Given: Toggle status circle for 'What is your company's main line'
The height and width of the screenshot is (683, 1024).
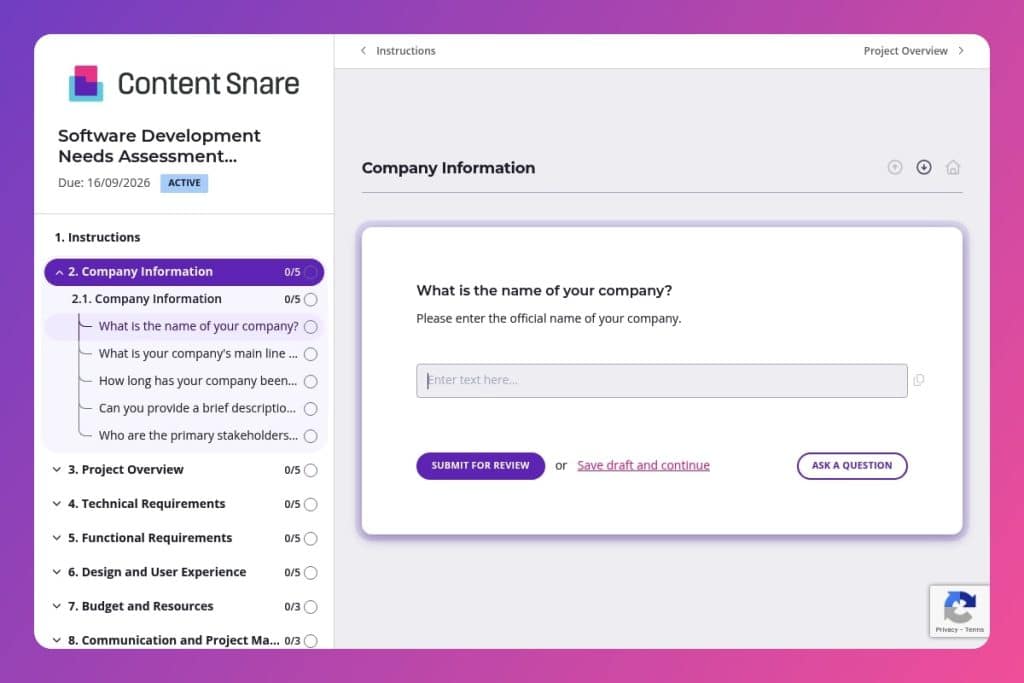Looking at the screenshot, I should [311, 354].
